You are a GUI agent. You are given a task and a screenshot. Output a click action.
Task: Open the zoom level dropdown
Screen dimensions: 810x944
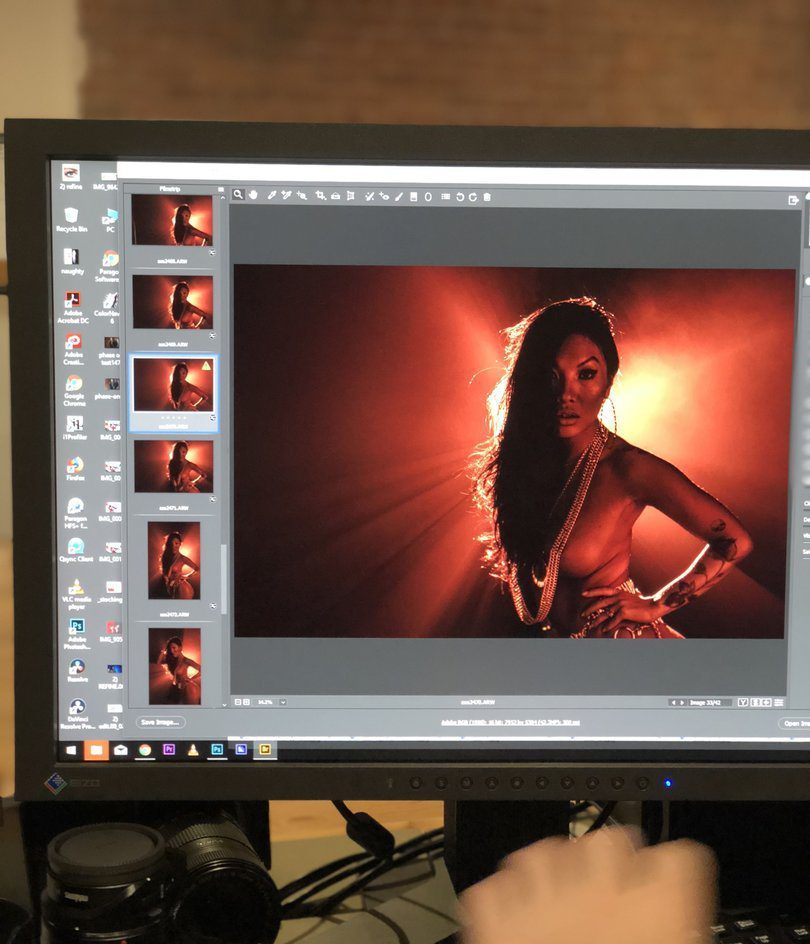click(x=283, y=702)
